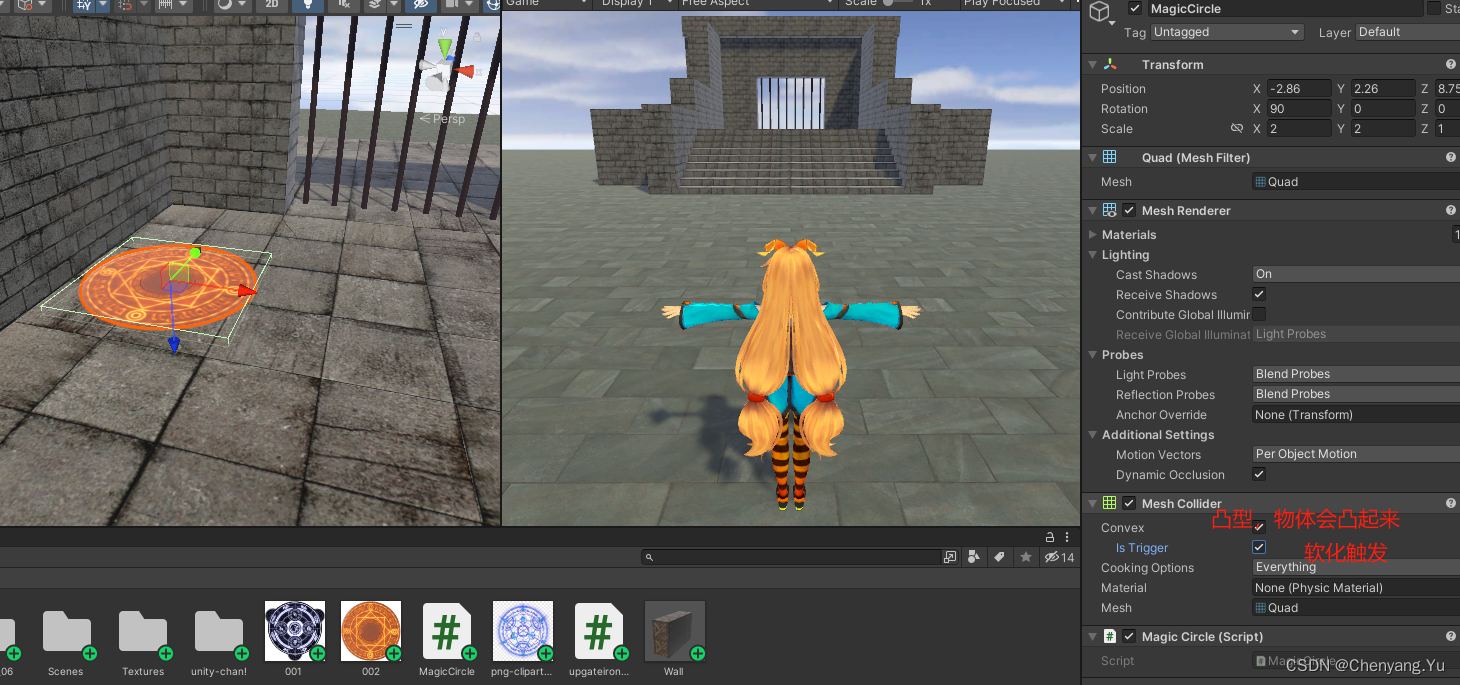
Task: Toggle Scene lighting bulb icon
Action: click(308, 4)
